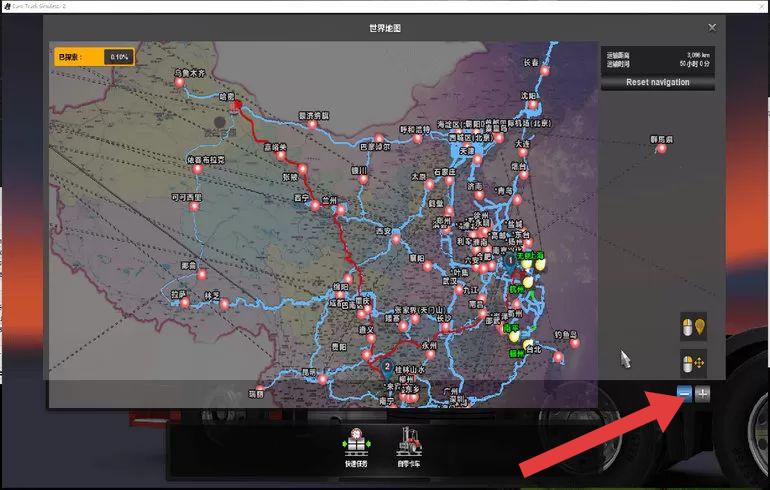
Task: Click the yellow marker beside 杭州
Action: pyautogui.click(x=528, y=282)
